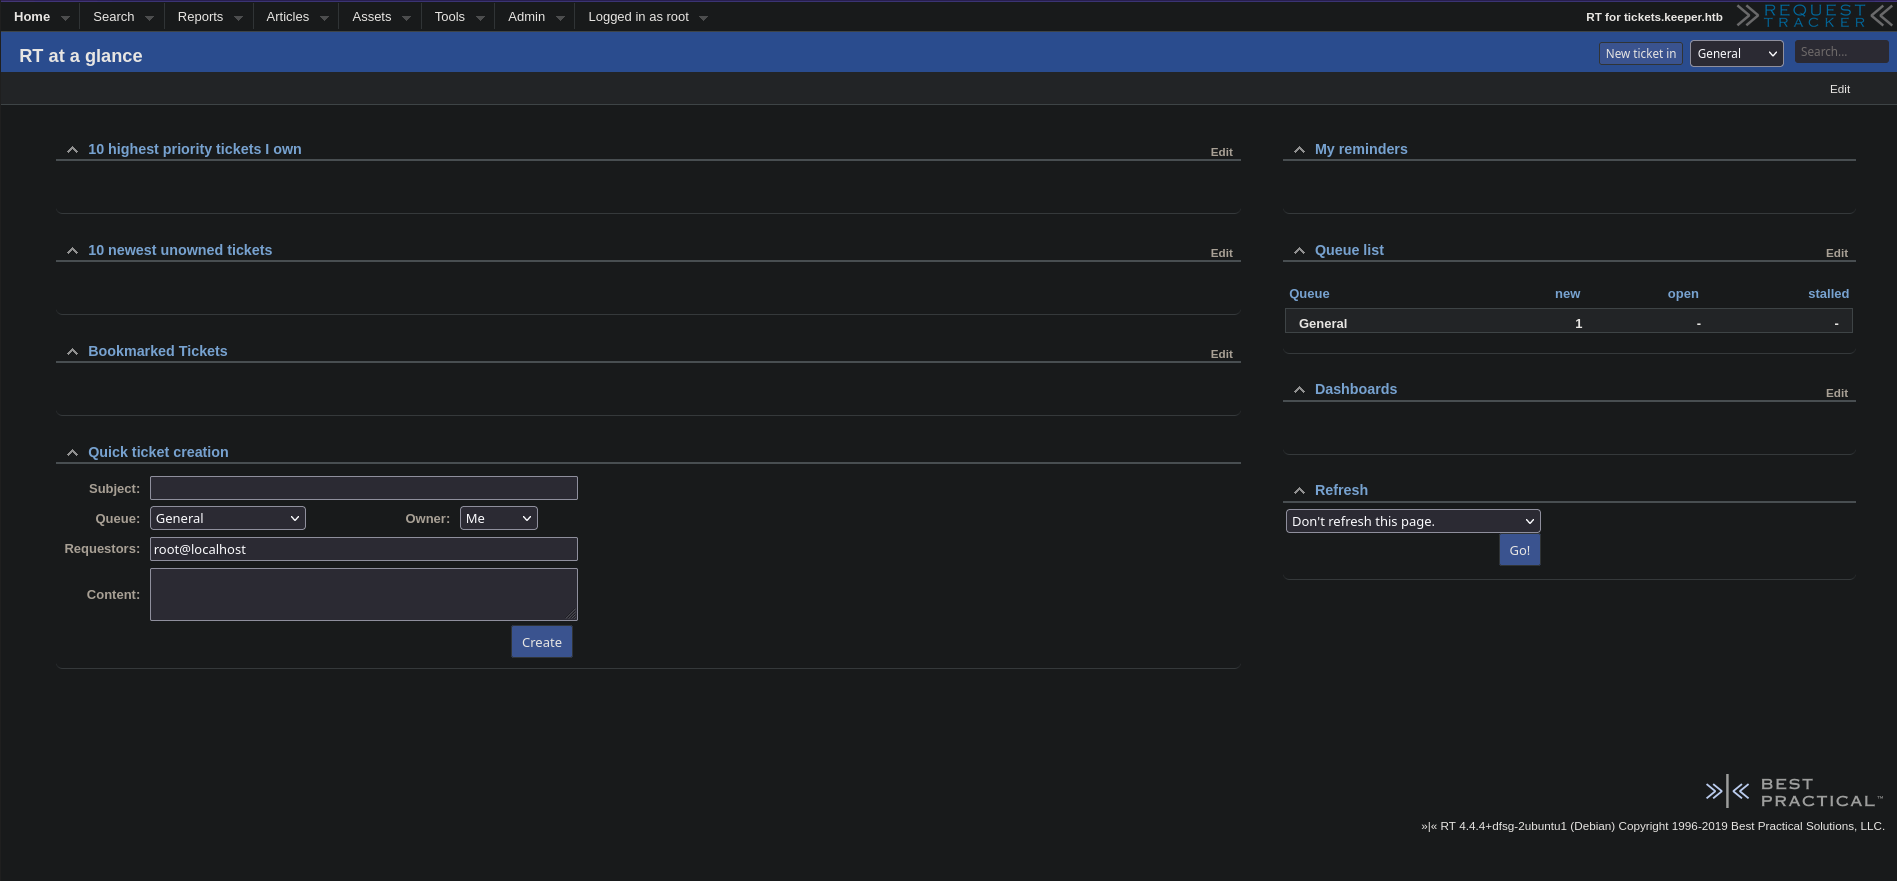
Task: Collapse the My reminders panel
Action: tap(1299, 150)
